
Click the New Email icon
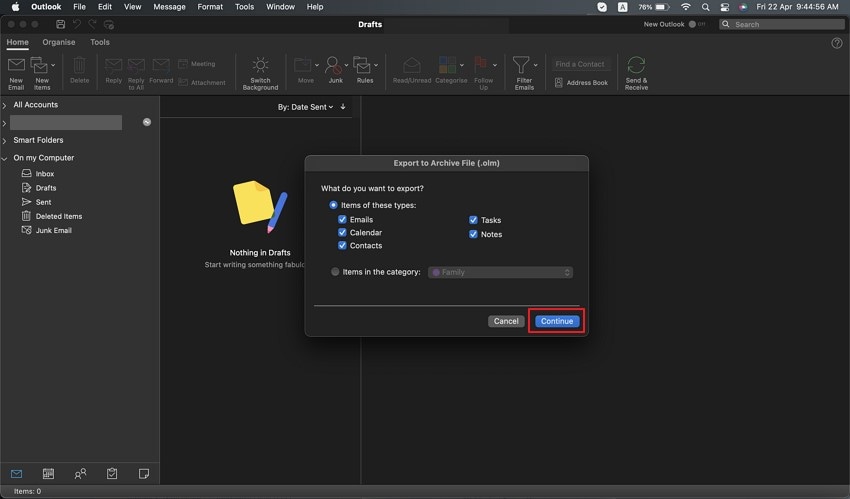pyautogui.click(x=16, y=66)
